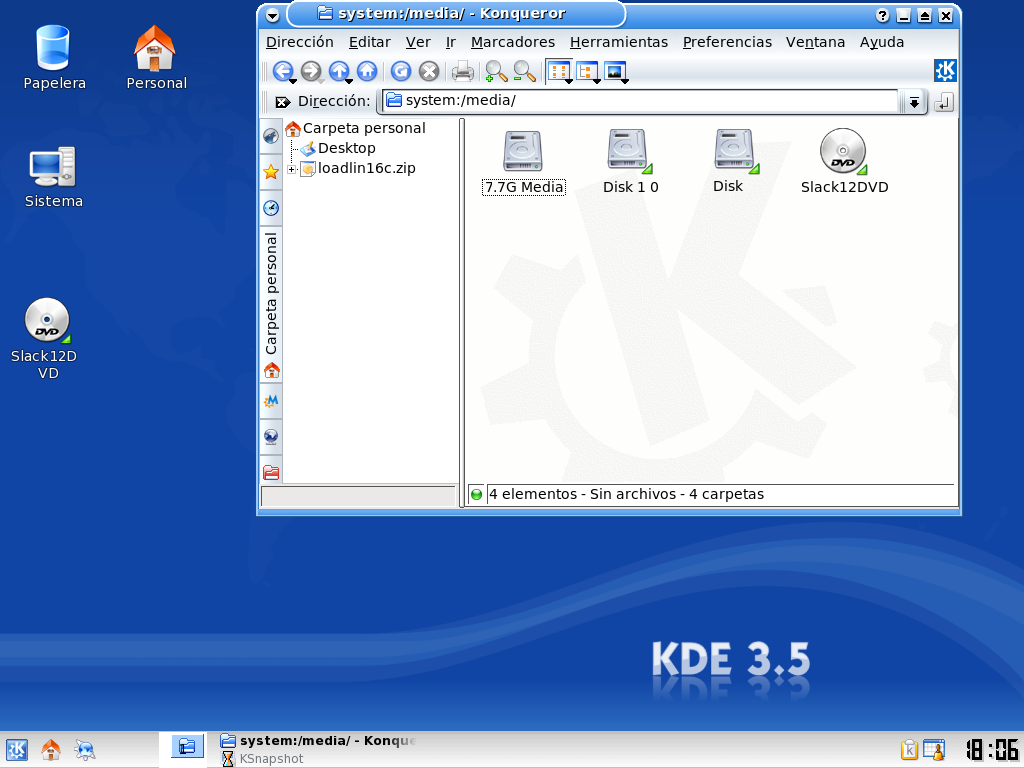This screenshot has height=768, width=1024.
Task: Click the Konqueror taskbar entry
Action: pos(318,741)
